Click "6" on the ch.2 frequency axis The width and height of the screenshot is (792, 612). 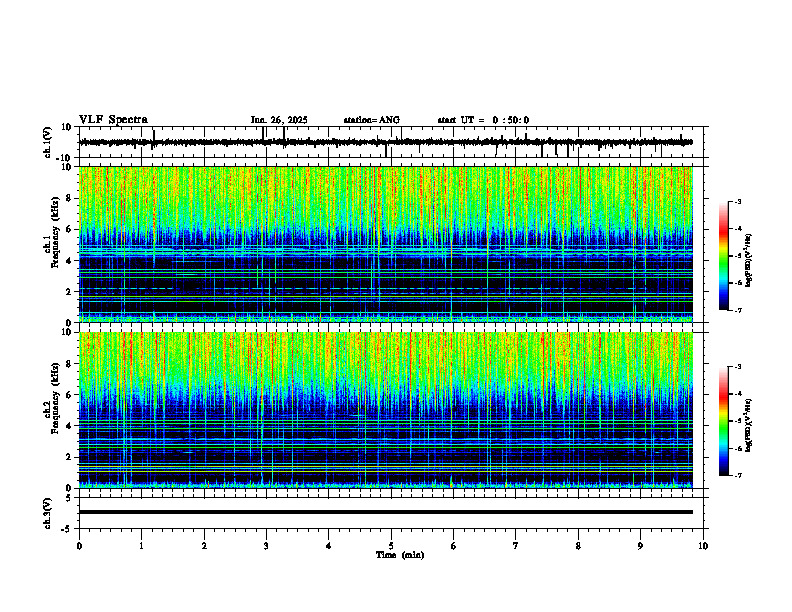click(x=70, y=395)
